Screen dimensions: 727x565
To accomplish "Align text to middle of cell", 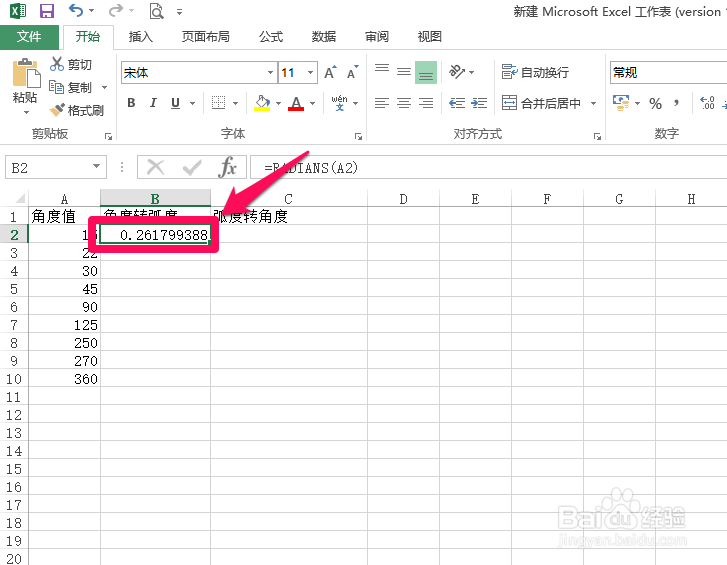I will (x=403, y=71).
